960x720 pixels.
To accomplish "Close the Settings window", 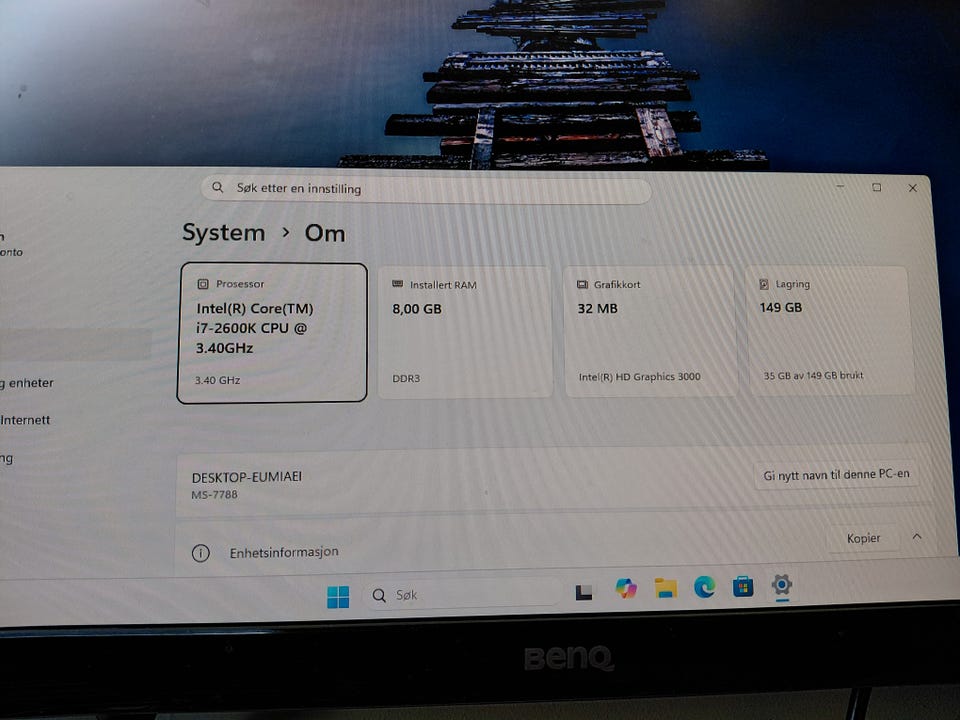I will pyautogui.click(x=912, y=188).
